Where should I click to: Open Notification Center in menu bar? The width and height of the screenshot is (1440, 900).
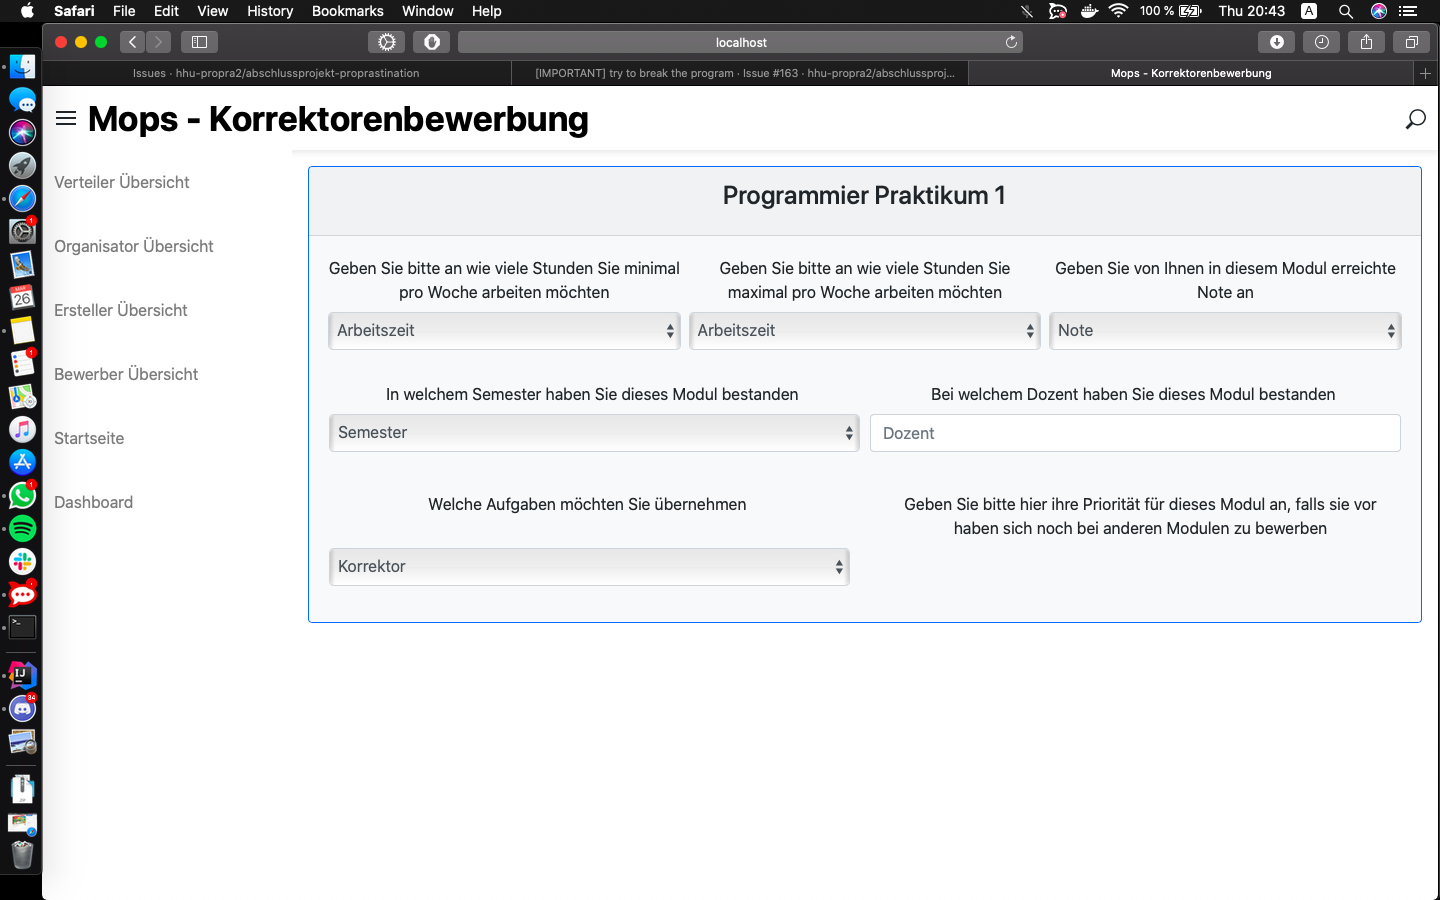(1408, 11)
